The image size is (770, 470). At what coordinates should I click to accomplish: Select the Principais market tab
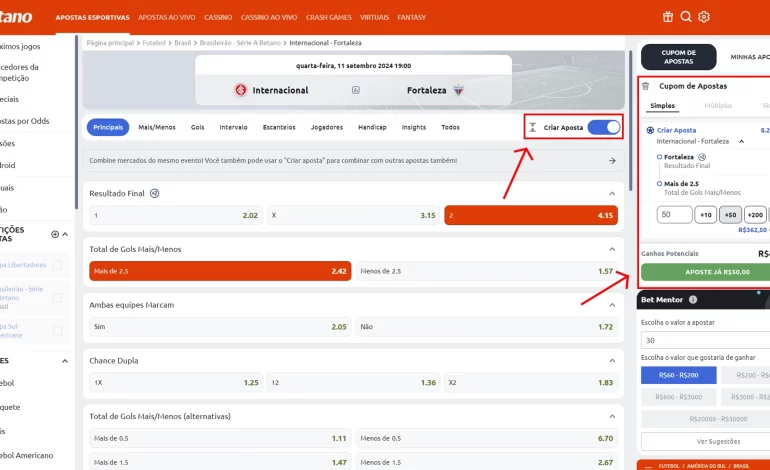108,128
